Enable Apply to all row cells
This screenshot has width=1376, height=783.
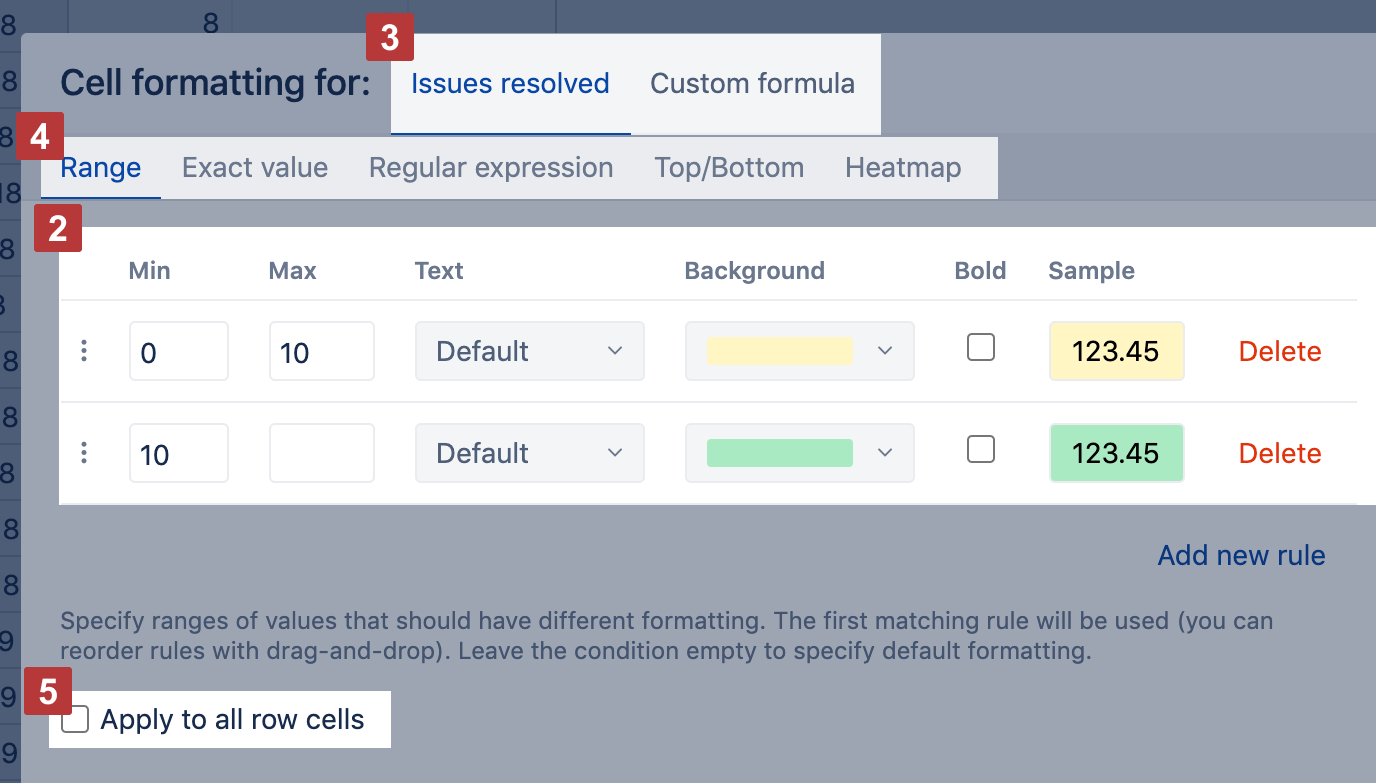(x=76, y=719)
